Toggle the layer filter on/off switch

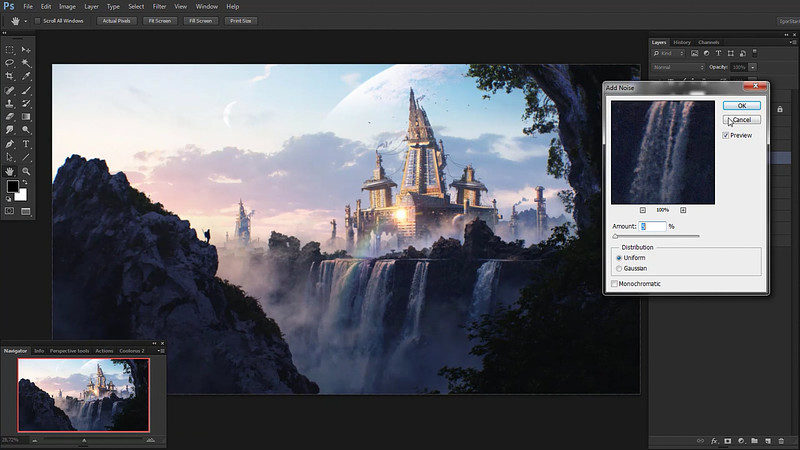[x=755, y=53]
